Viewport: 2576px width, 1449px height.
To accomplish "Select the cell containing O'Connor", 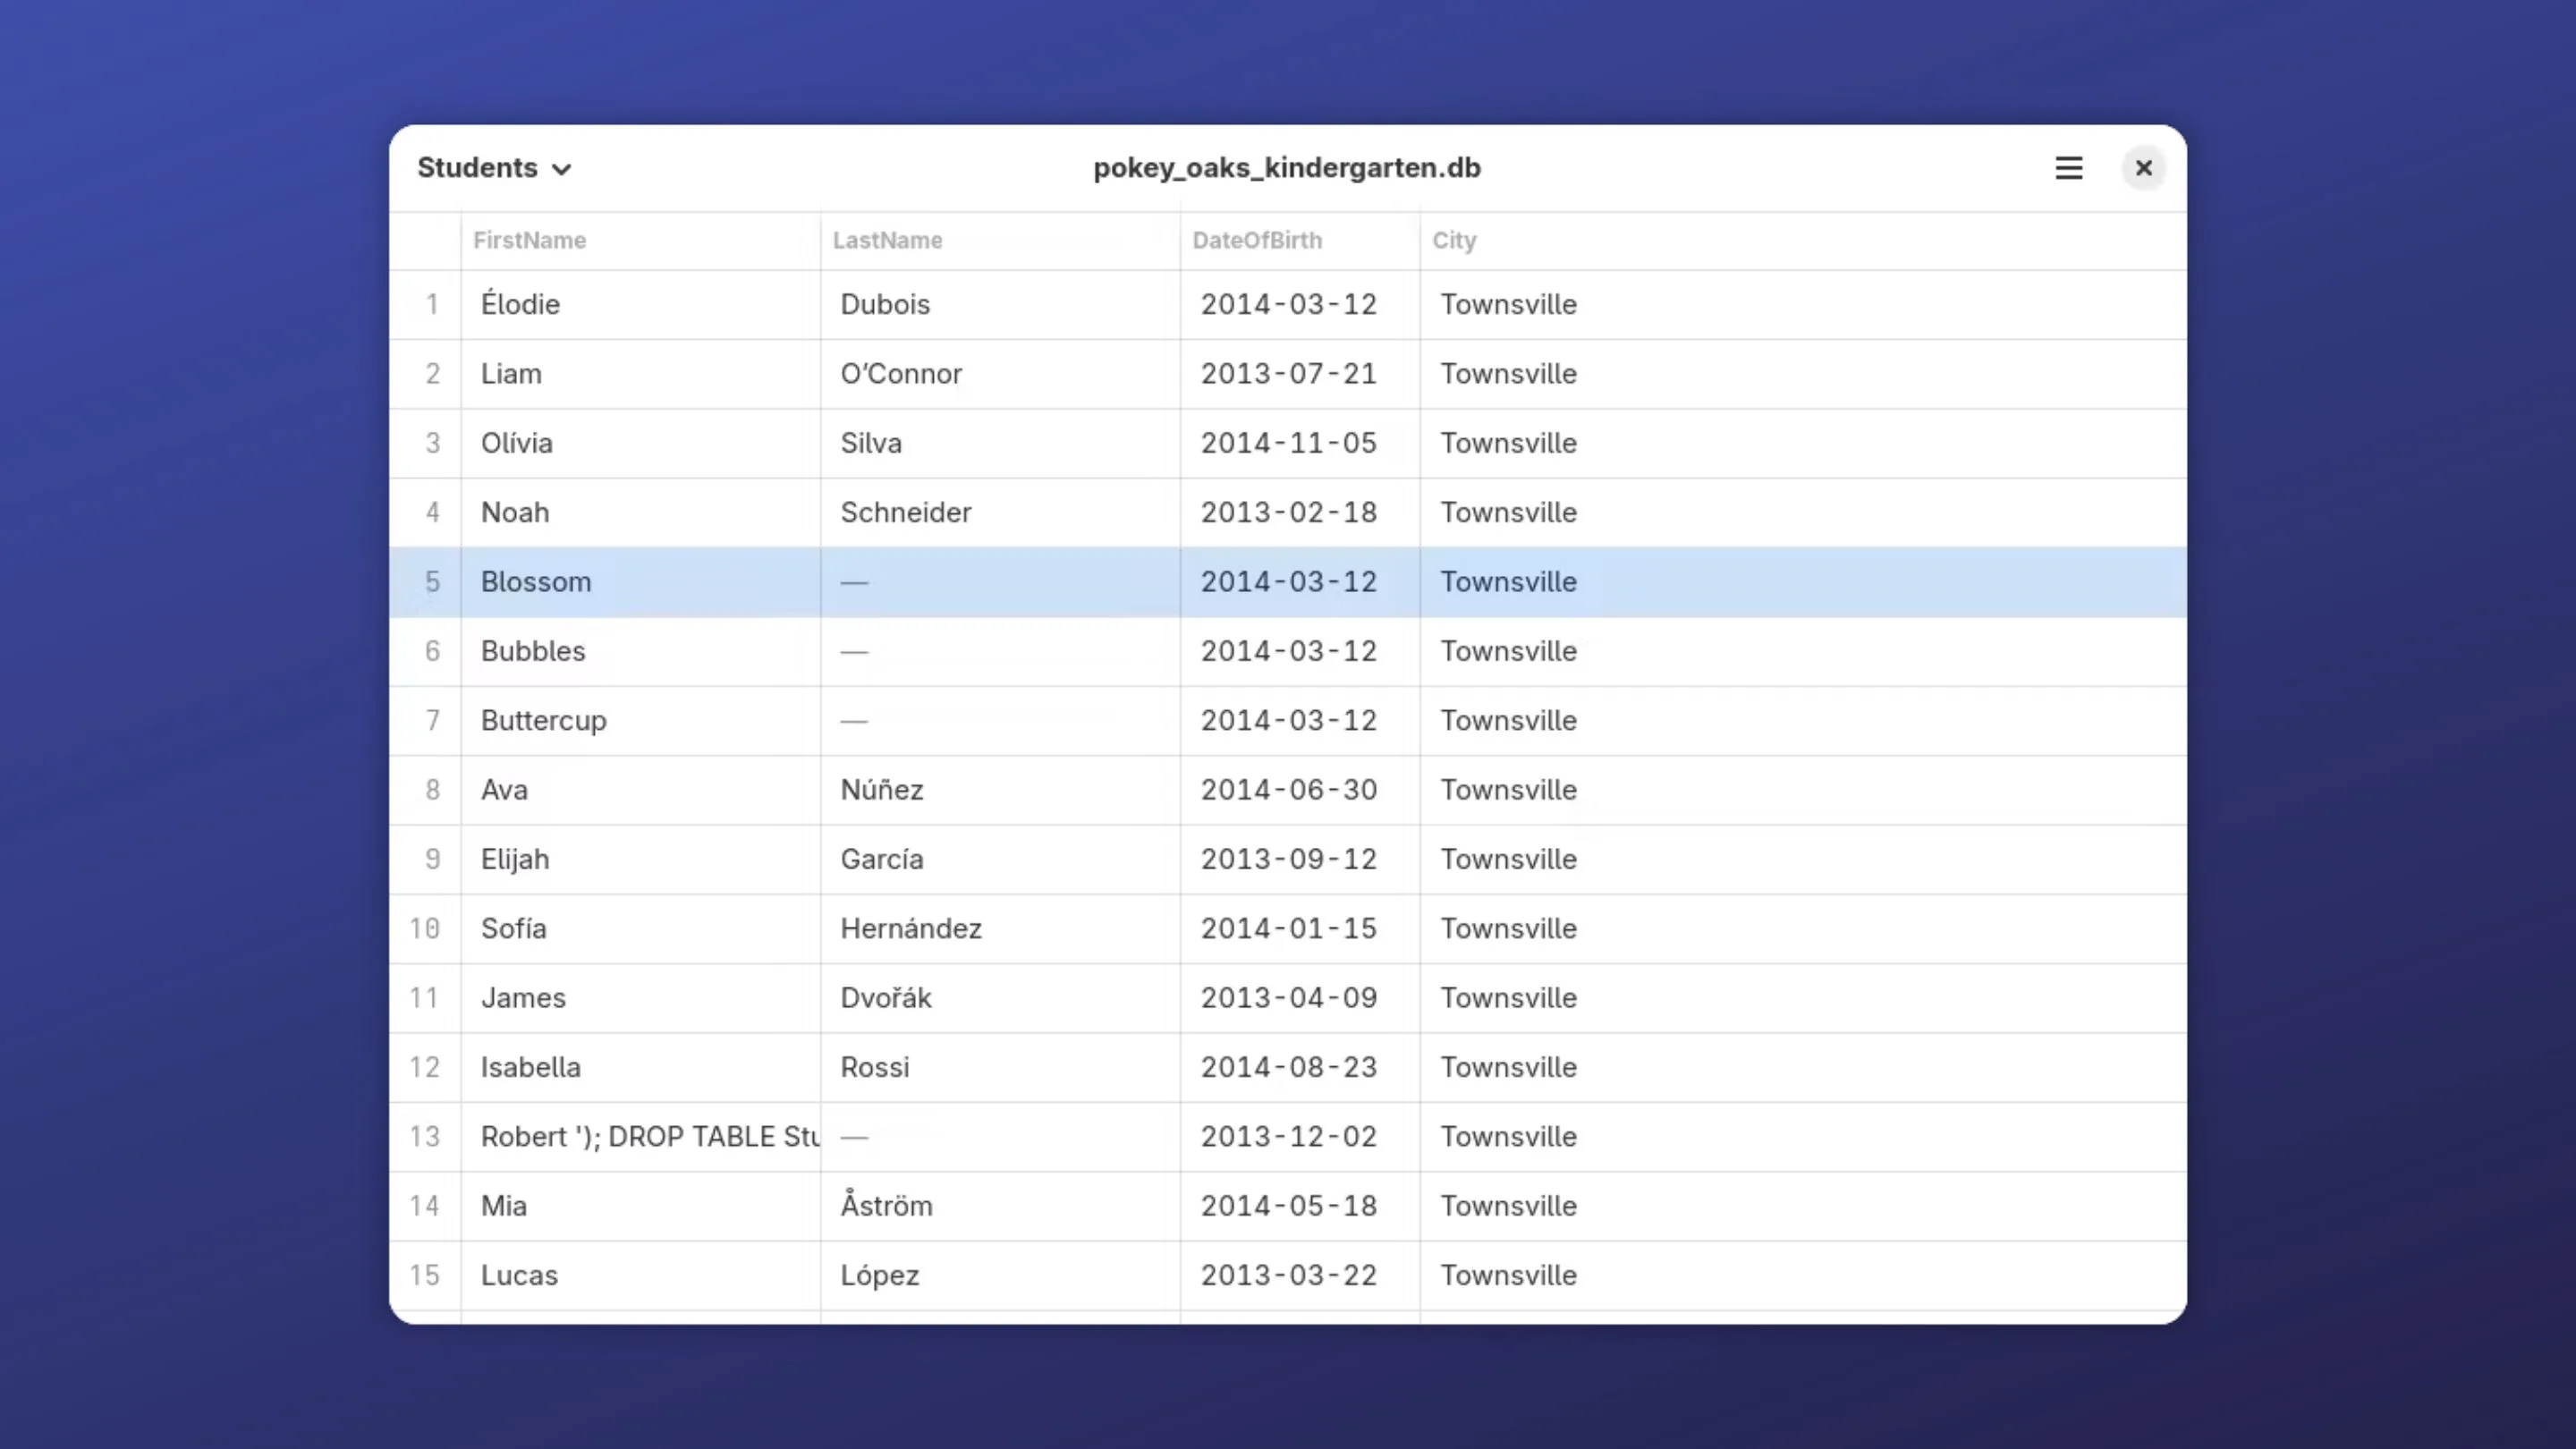I will tap(901, 373).
